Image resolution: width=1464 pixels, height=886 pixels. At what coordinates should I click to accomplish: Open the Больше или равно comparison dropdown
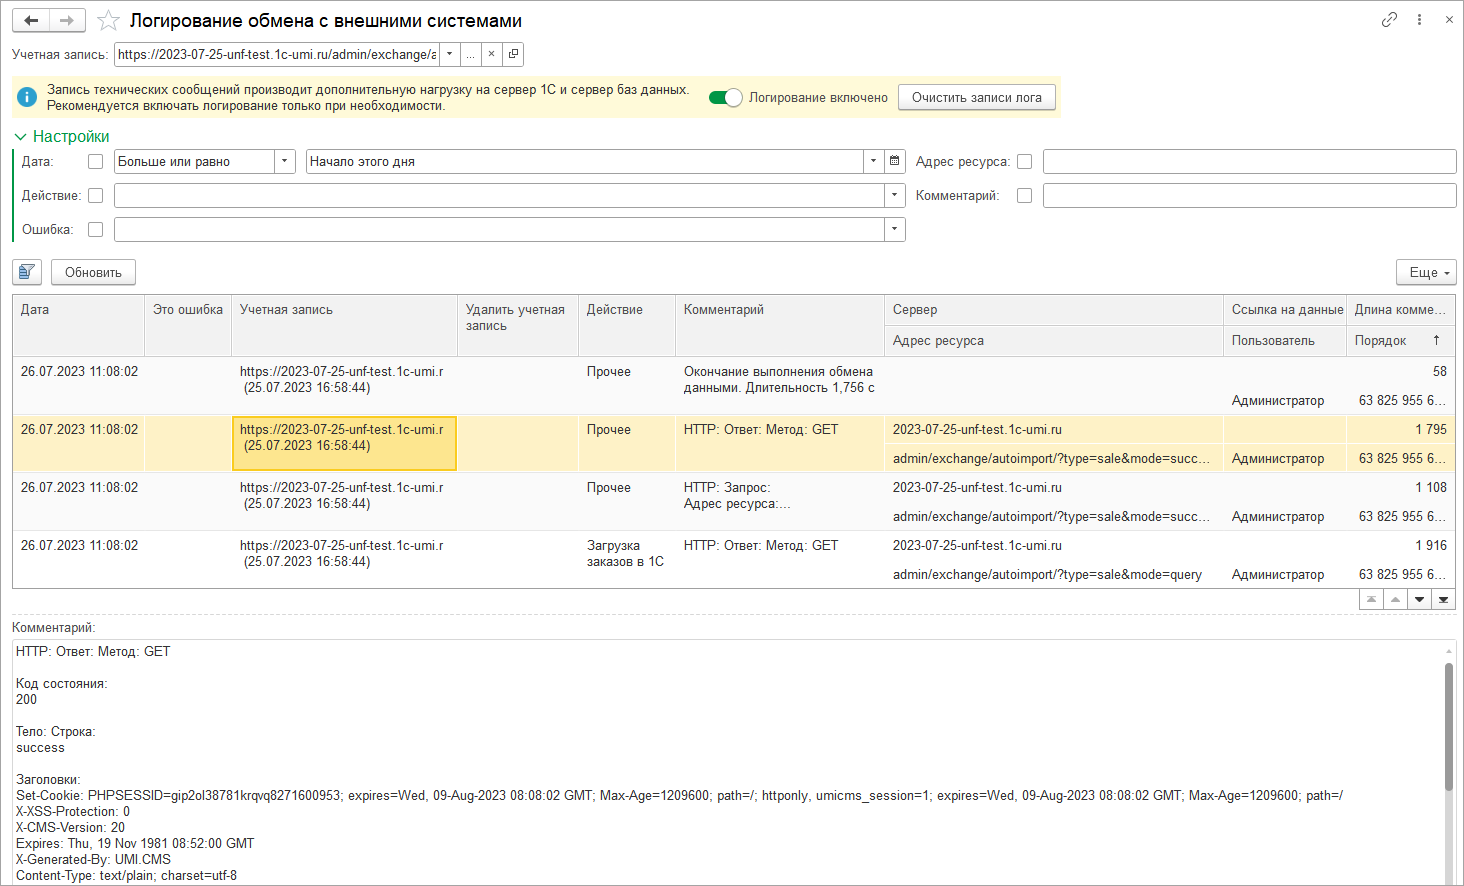pos(285,161)
